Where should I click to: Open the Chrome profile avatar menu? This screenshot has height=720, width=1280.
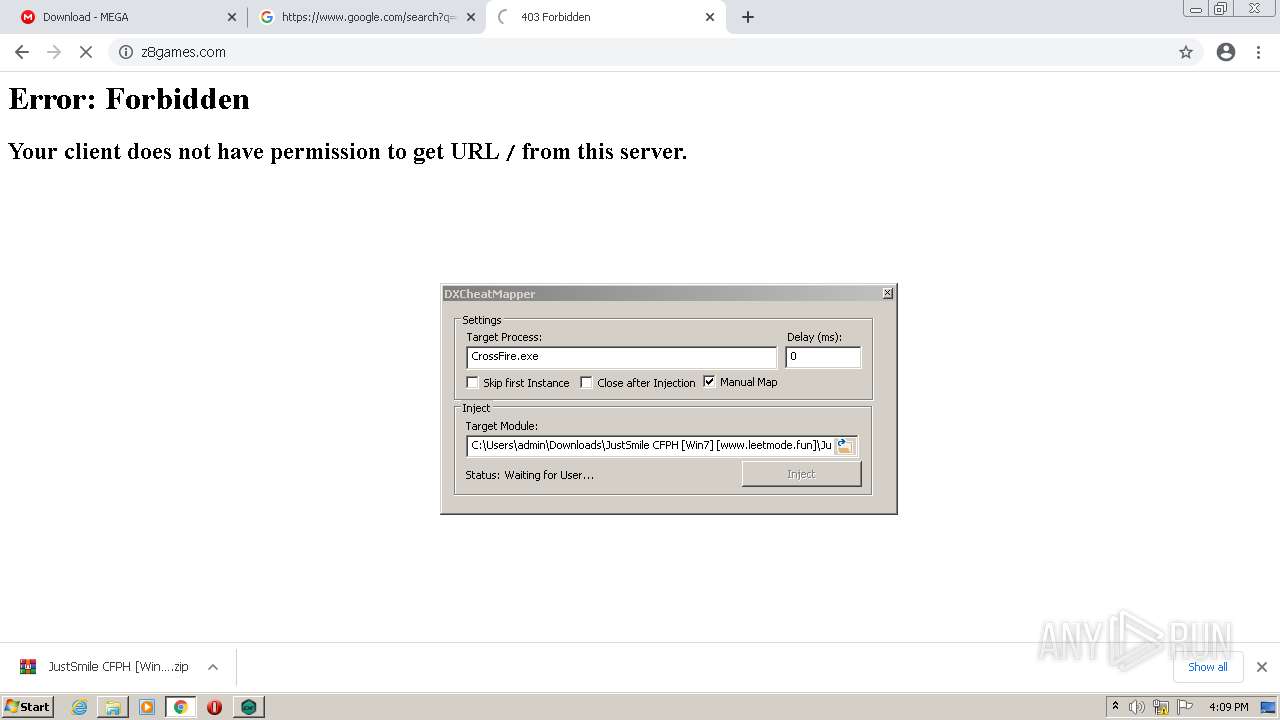click(1226, 52)
